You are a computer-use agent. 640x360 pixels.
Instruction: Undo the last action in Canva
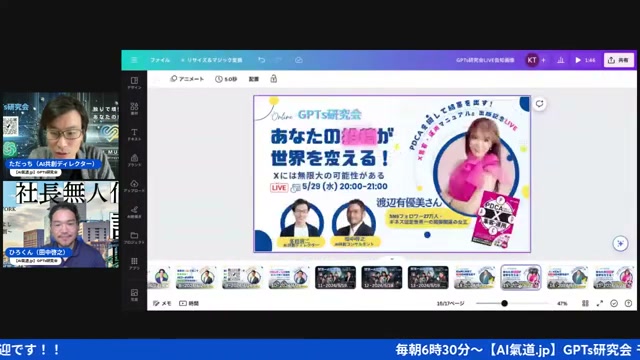click(x=262, y=60)
